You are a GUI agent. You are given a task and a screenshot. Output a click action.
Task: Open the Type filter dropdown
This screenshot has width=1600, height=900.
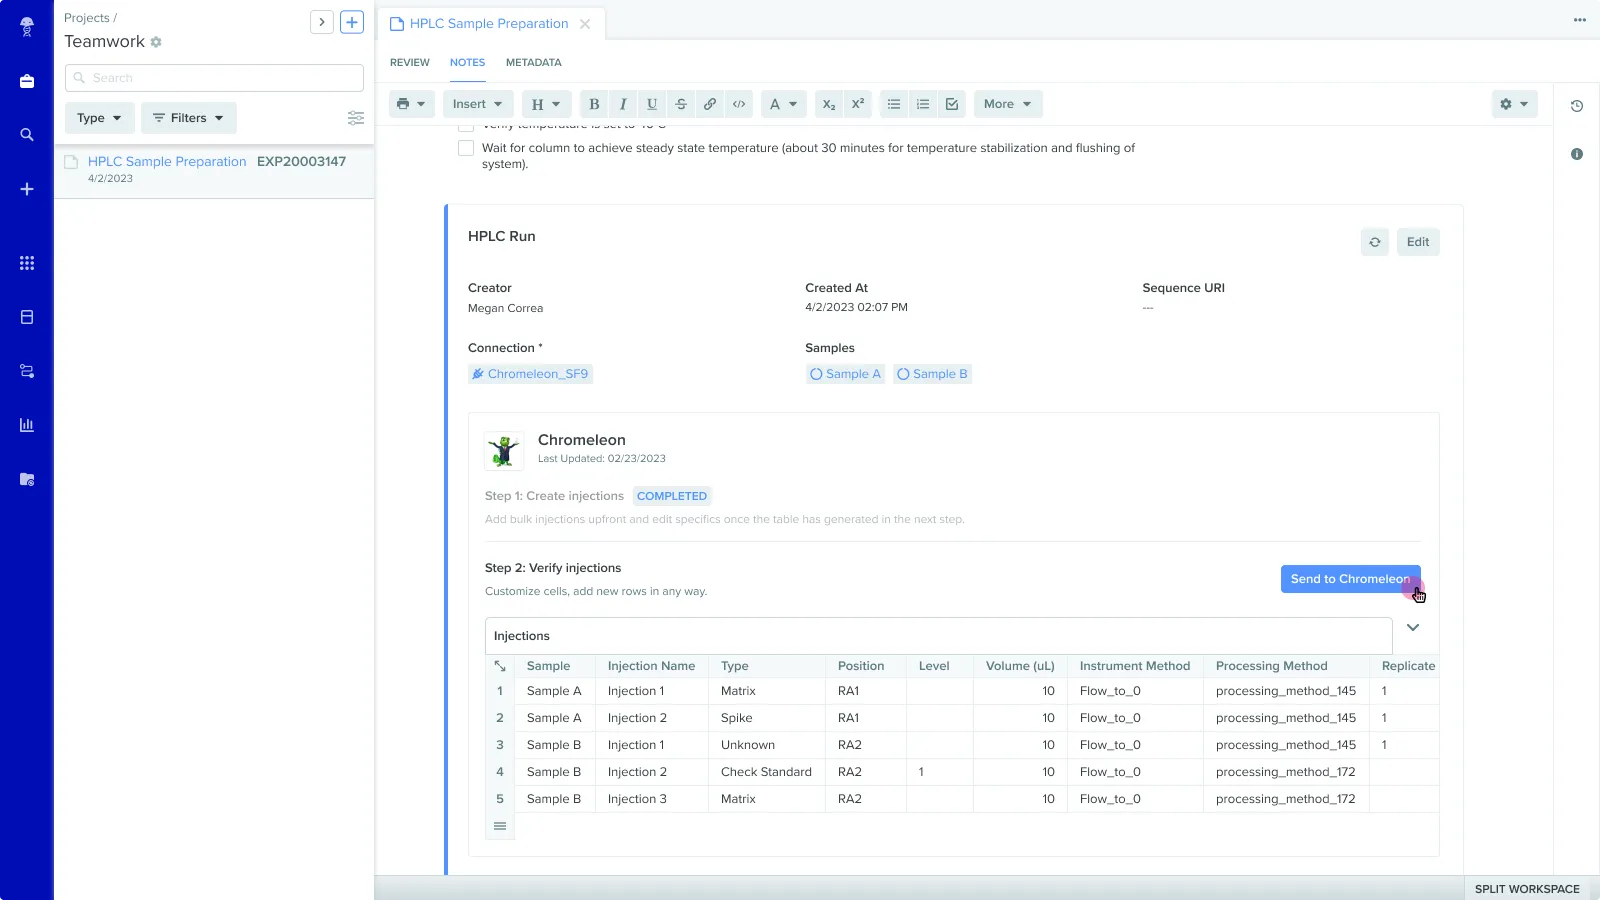pyautogui.click(x=99, y=118)
